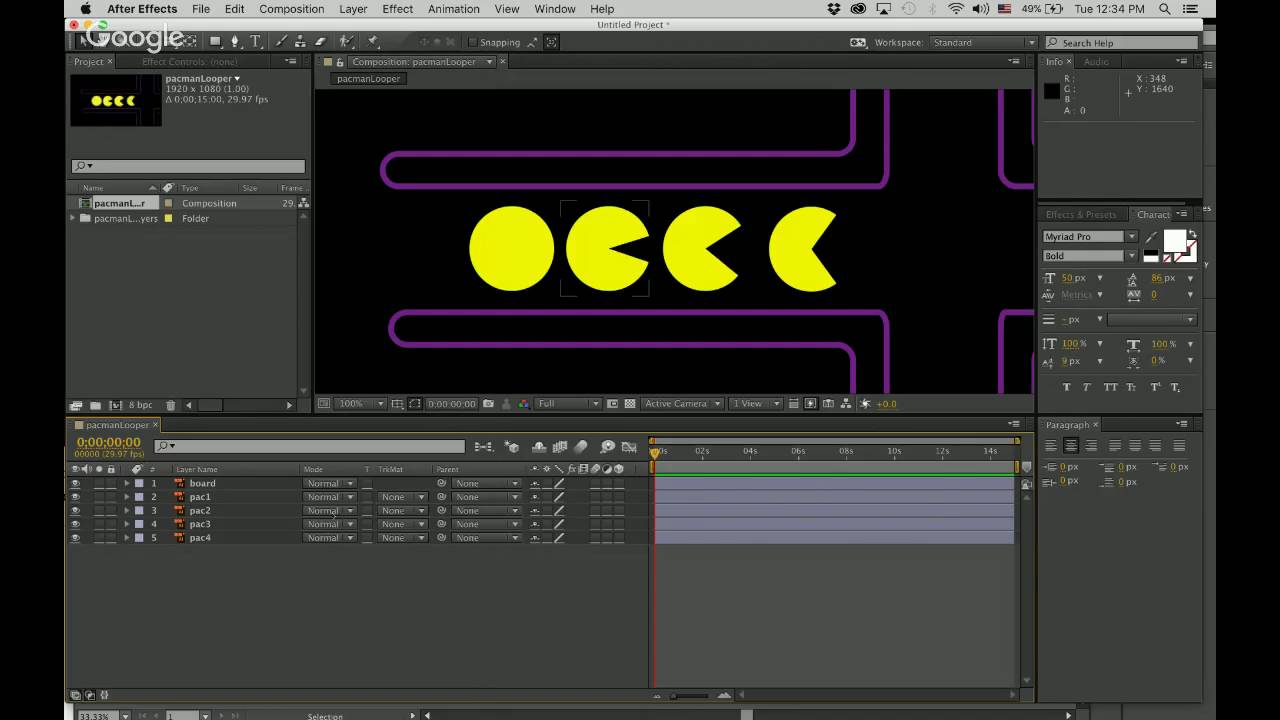
Task: Expand the pac1 layer twirl arrow
Action: point(127,497)
